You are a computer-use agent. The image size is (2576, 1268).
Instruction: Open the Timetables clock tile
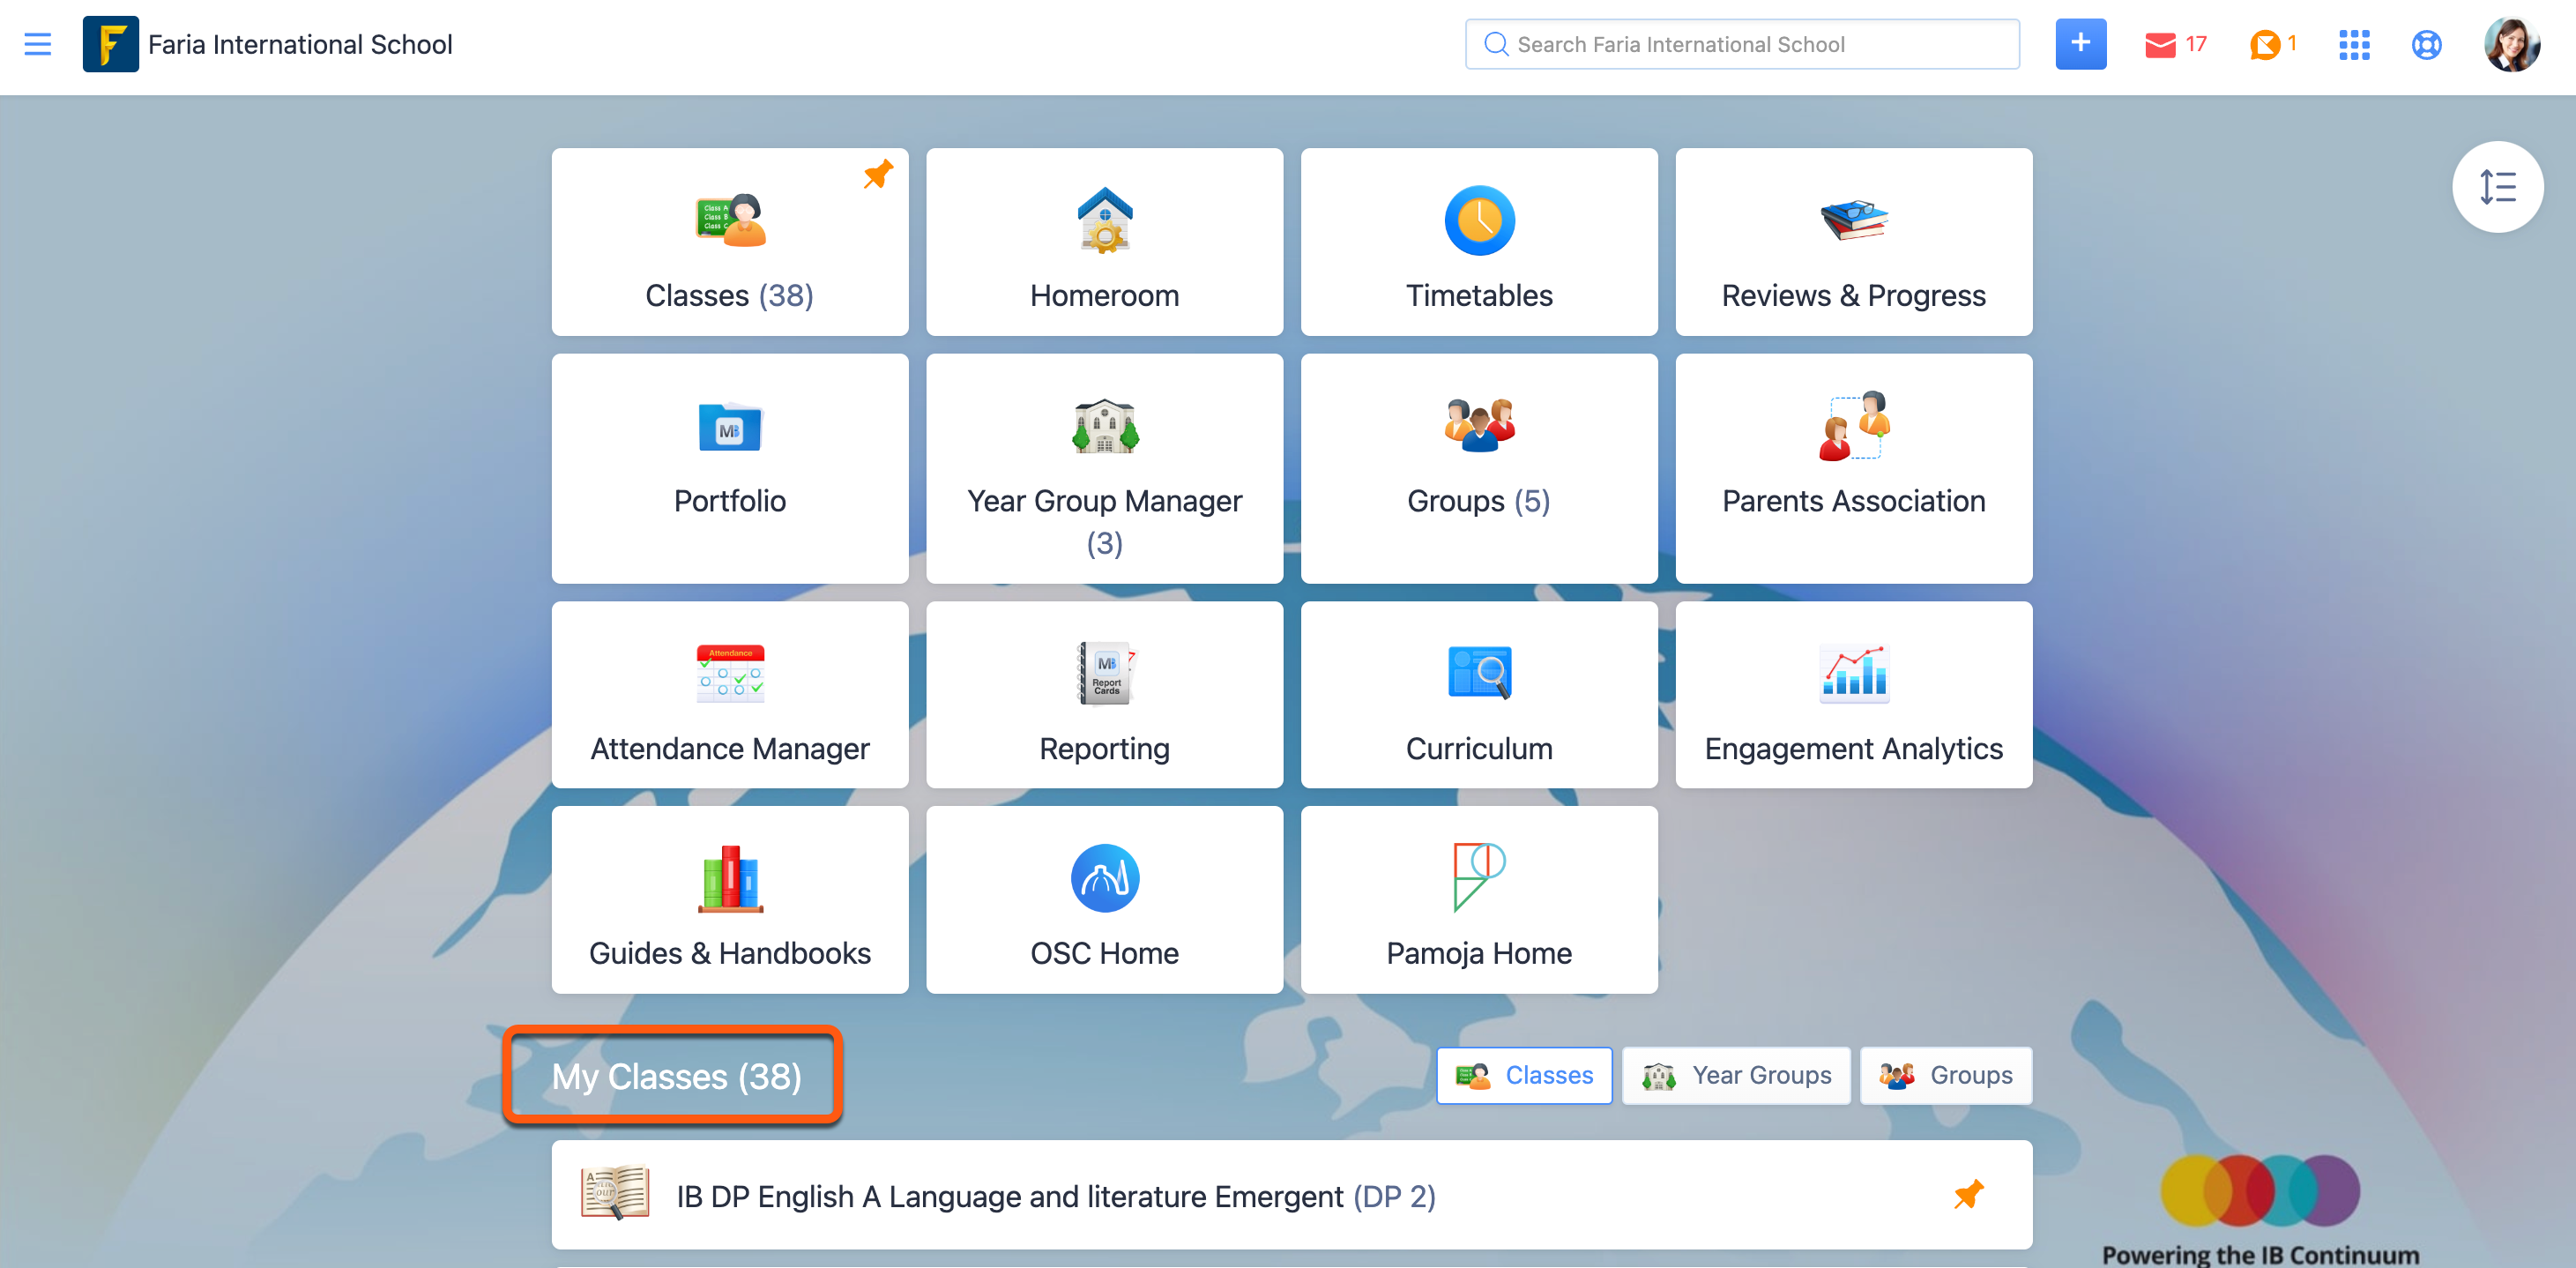[1479, 242]
